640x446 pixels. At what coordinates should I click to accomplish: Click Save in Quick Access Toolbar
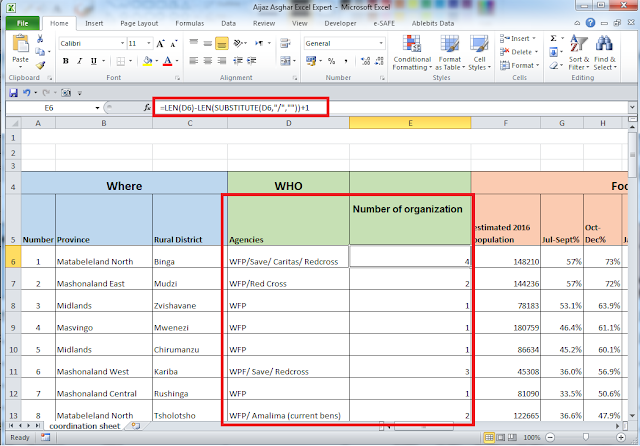coord(13,93)
